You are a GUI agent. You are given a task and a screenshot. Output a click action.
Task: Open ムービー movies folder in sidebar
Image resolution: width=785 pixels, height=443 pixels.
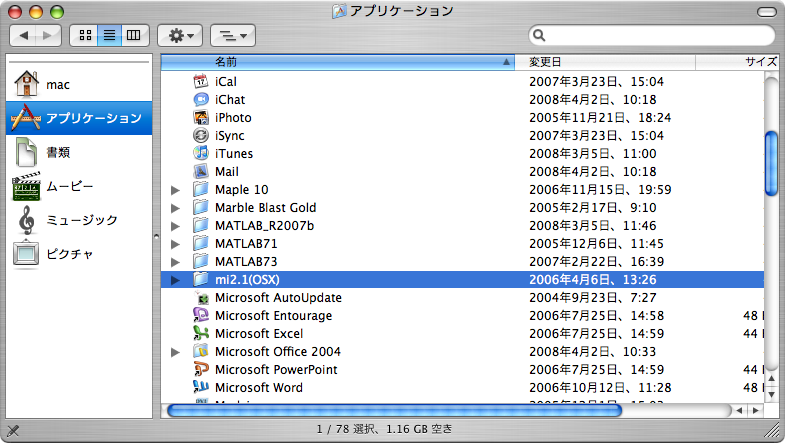(x=79, y=186)
